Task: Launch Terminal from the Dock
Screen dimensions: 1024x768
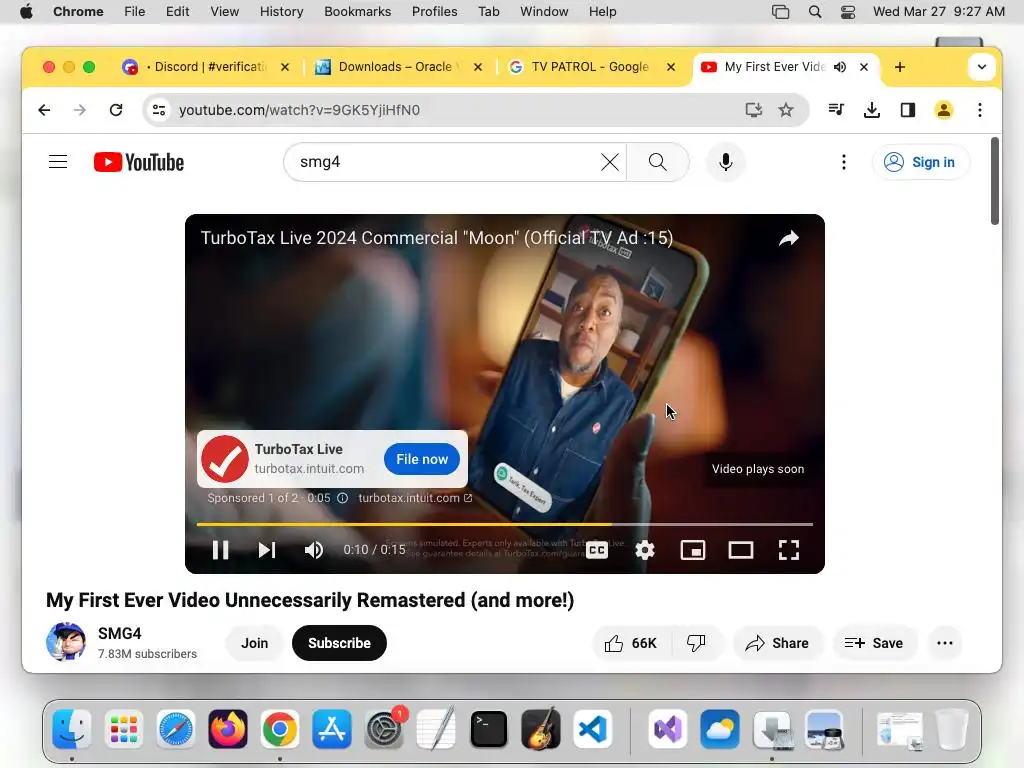Action: [x=488, y=729]
